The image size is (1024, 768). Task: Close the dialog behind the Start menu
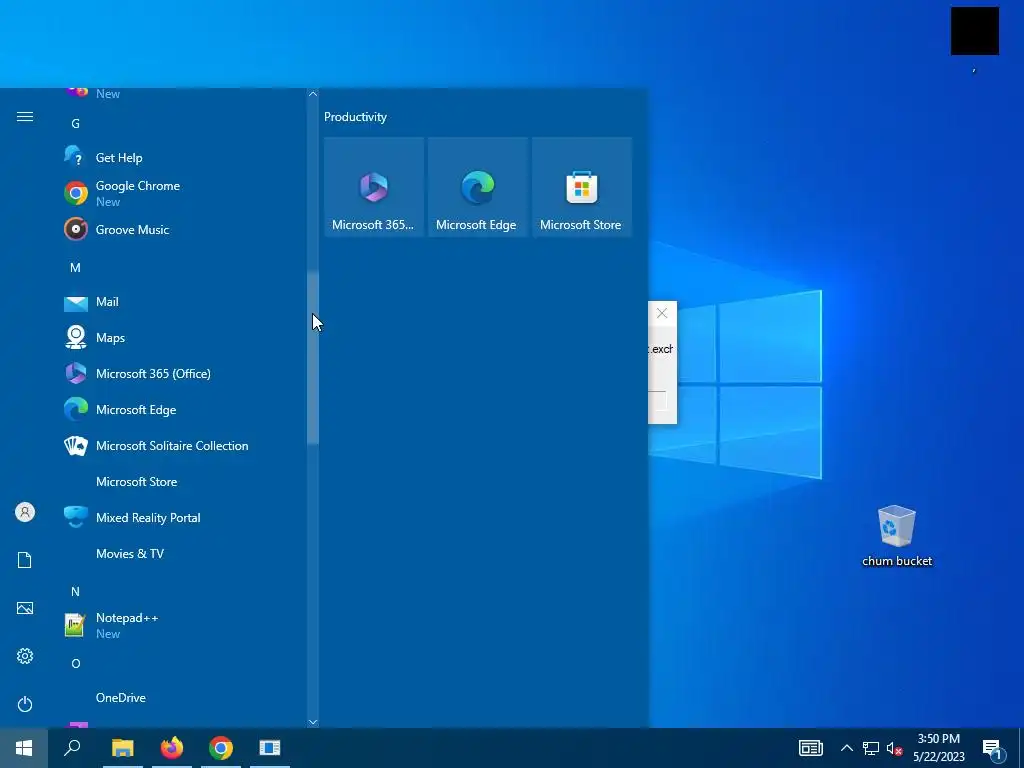[662, 313]
